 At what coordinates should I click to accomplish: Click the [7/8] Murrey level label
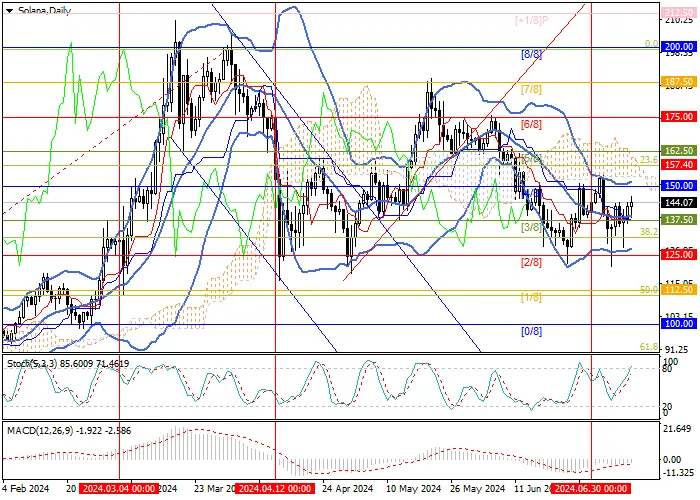tap(531, 89)
